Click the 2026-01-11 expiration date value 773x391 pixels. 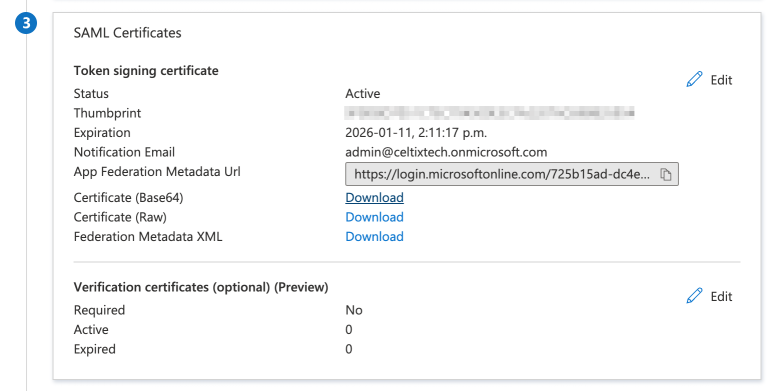pyautogui.click(x=416, y=133)
